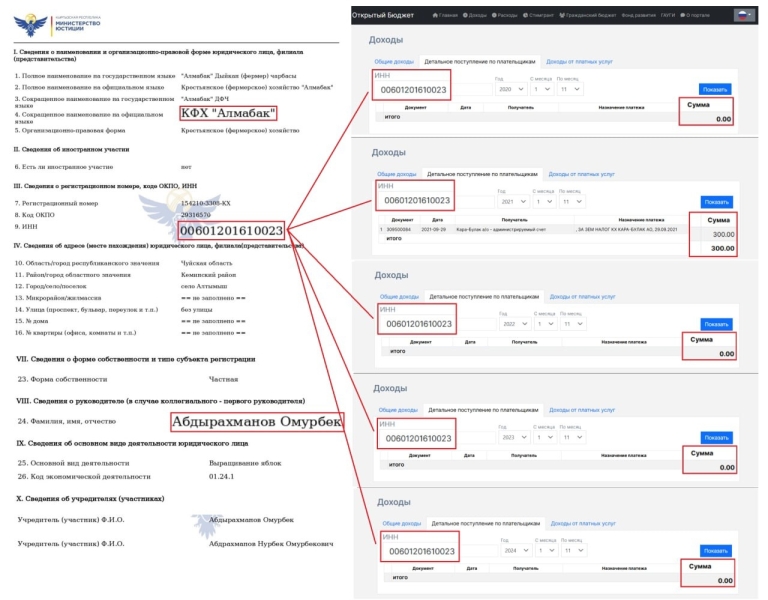This screenshot has width=768, height=600.
Task: Open По месяц dropdown in the 2023 panel
Action: click(x=573, y=437)
